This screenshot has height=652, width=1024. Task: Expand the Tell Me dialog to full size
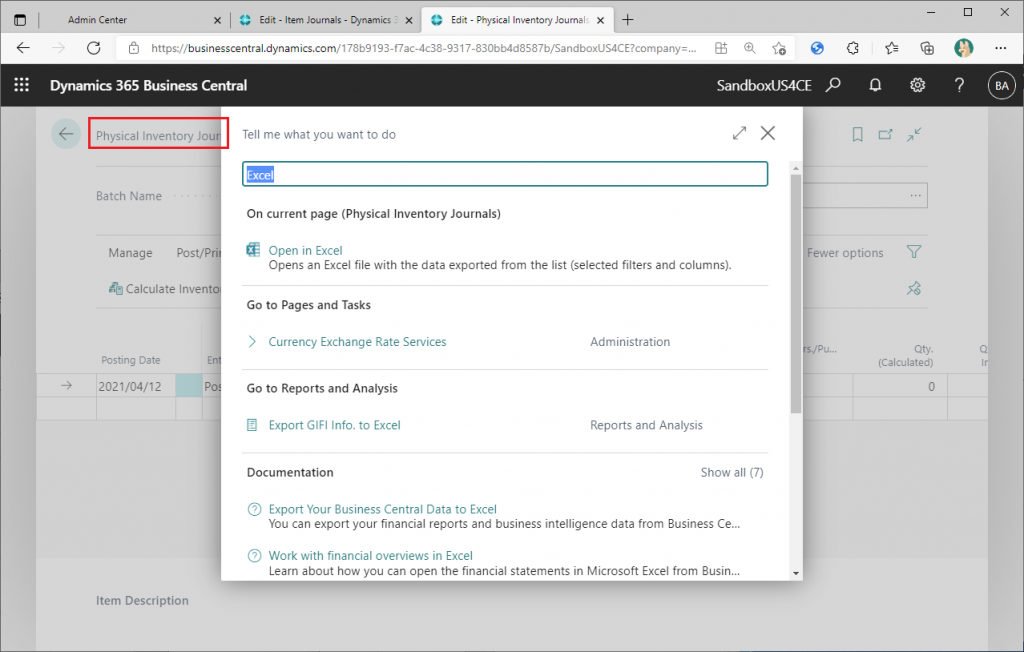click(x=739, y=133)
